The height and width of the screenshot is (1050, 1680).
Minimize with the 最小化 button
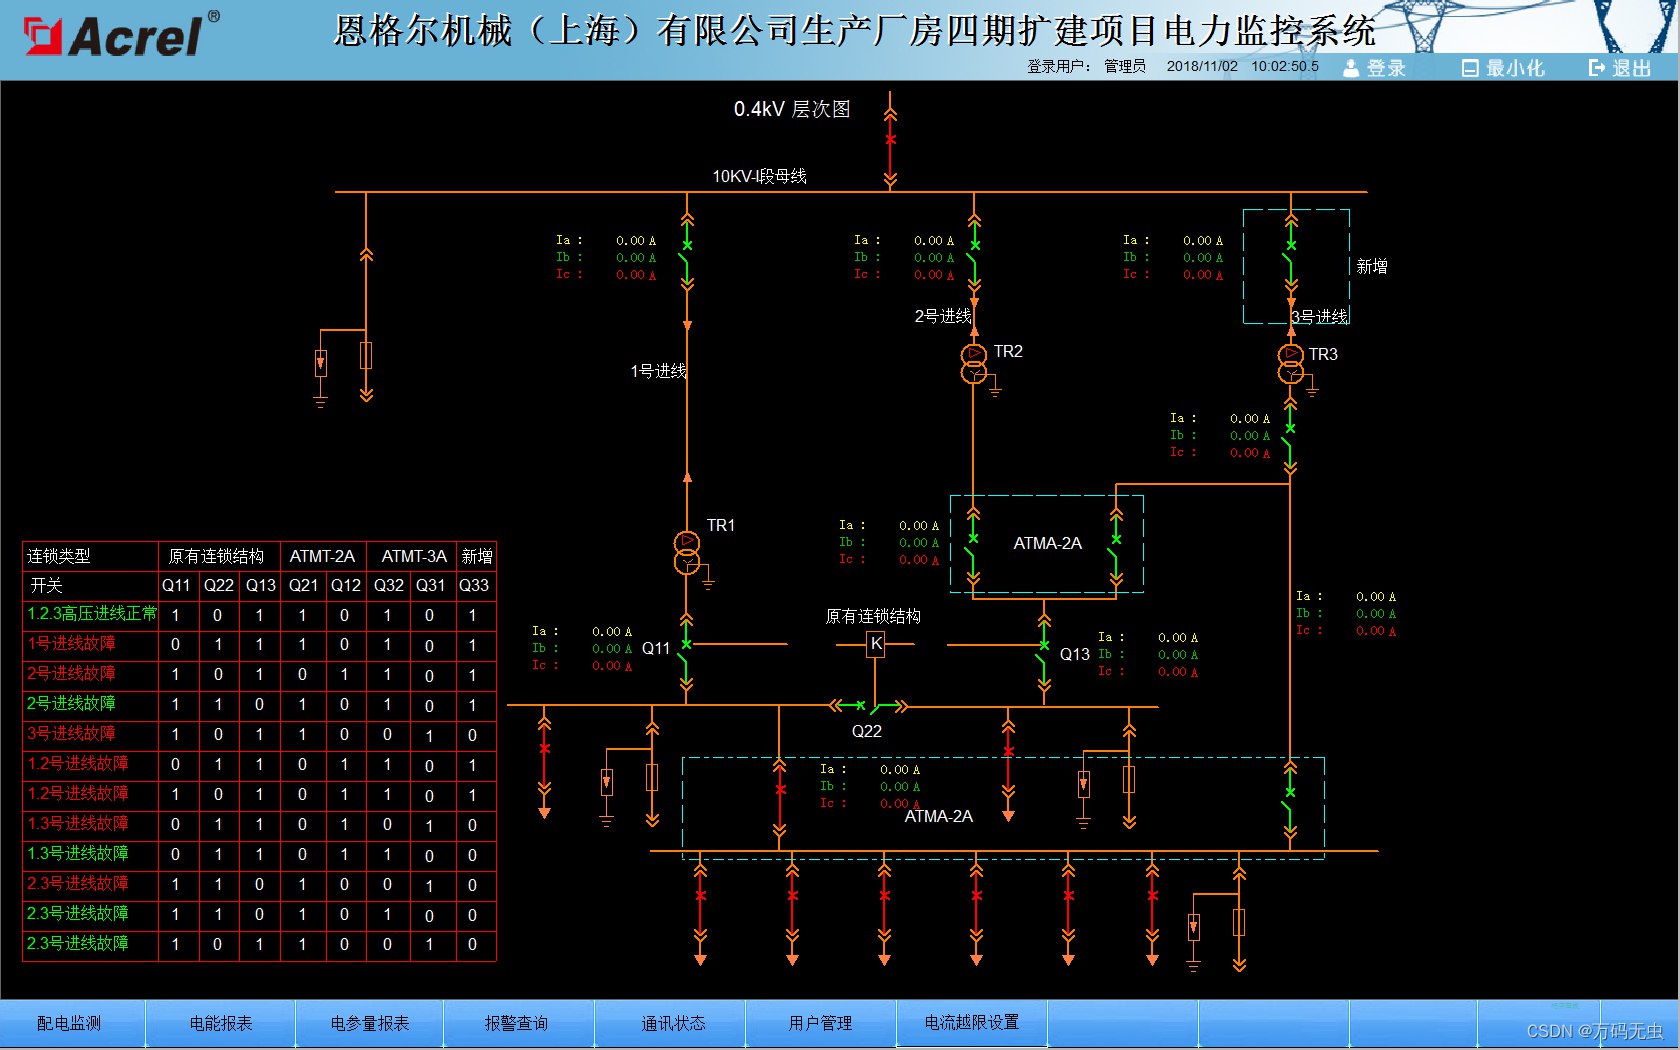point(1503,68)
